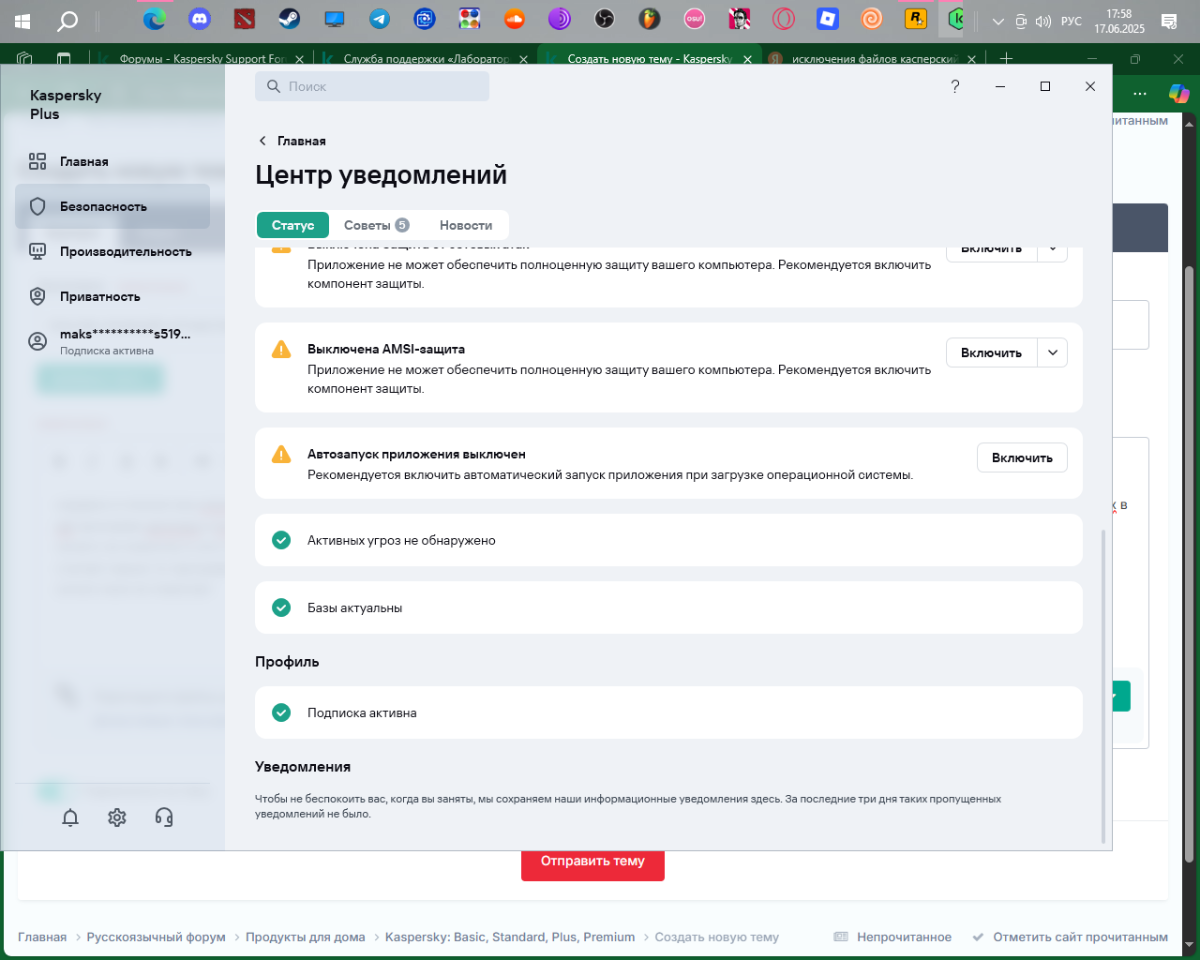
Task: Click the Kaspersky notification list scrollbar
Action: (1104, 685)
